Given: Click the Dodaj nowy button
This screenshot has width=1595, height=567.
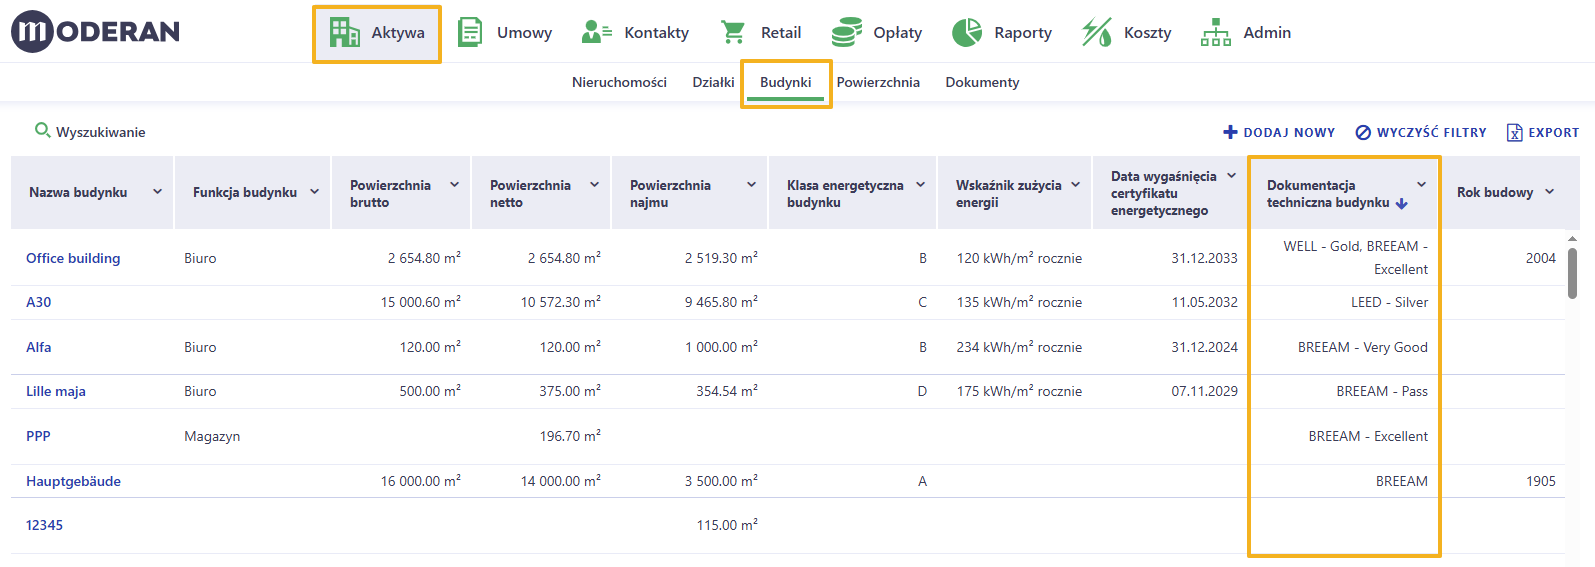Looking at the screenshot, I should click(x=1279, y=132).
